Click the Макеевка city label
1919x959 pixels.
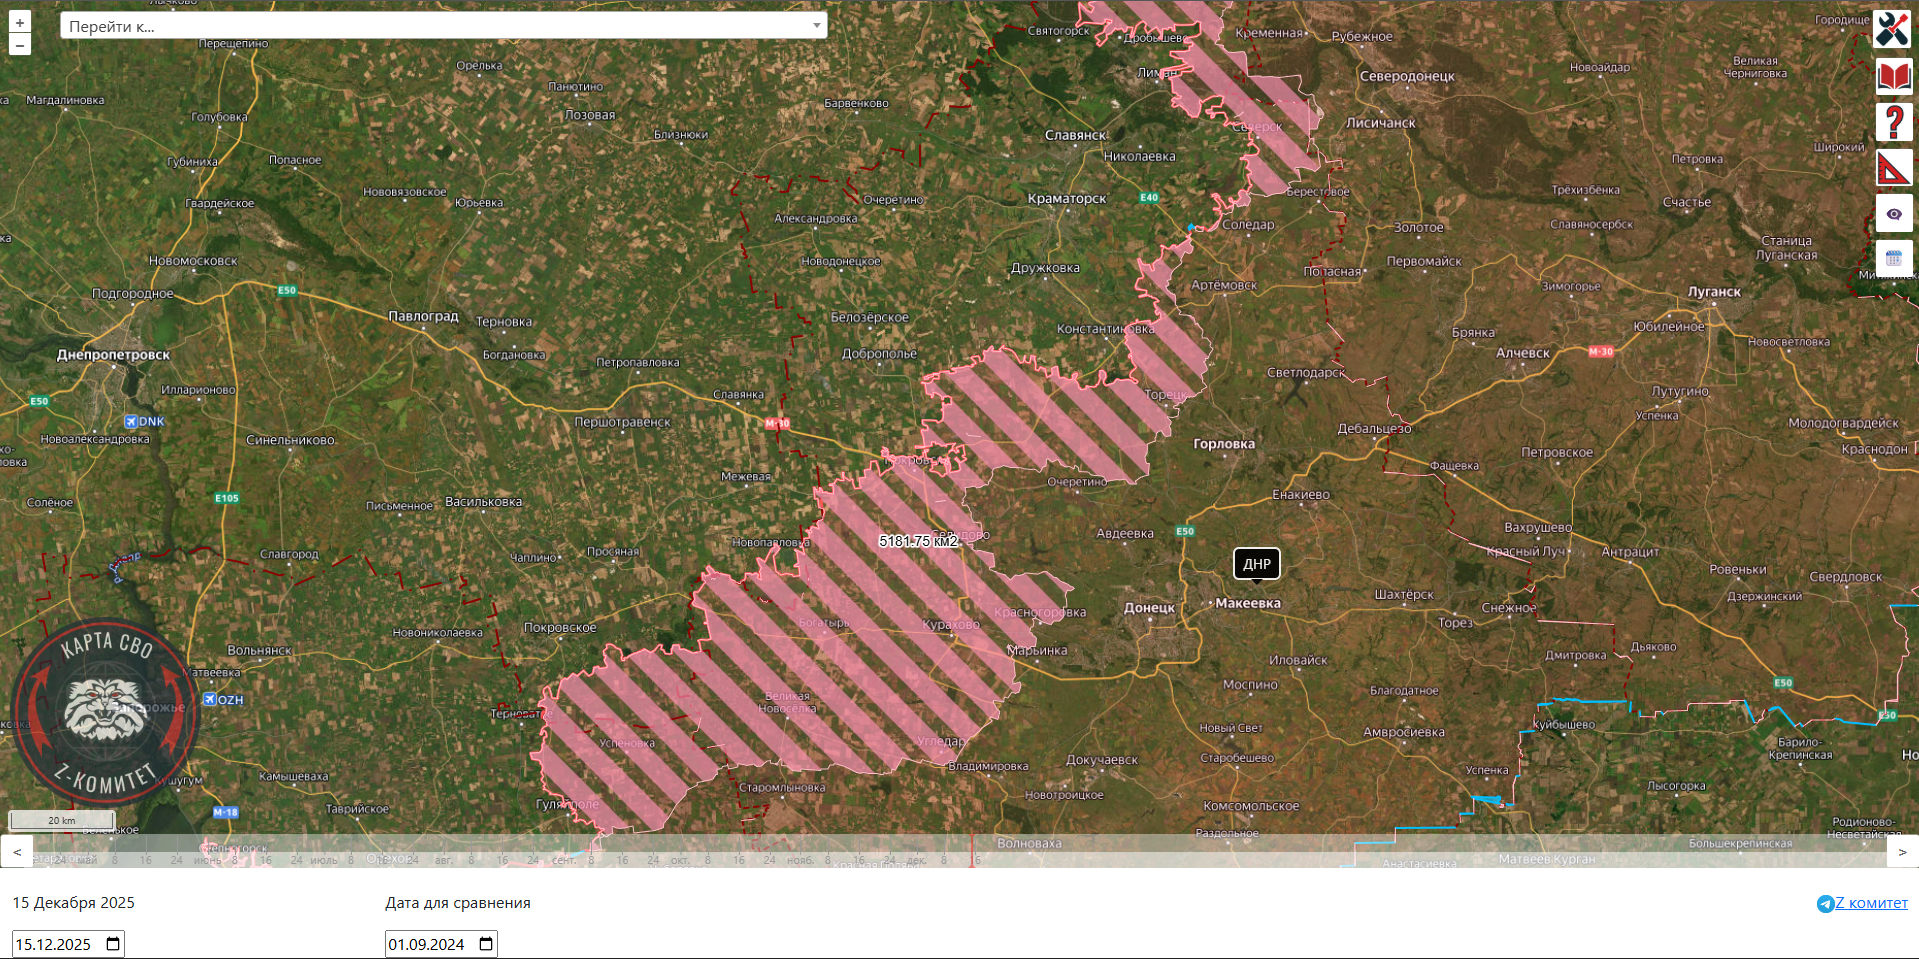[x=1248, y=604]
